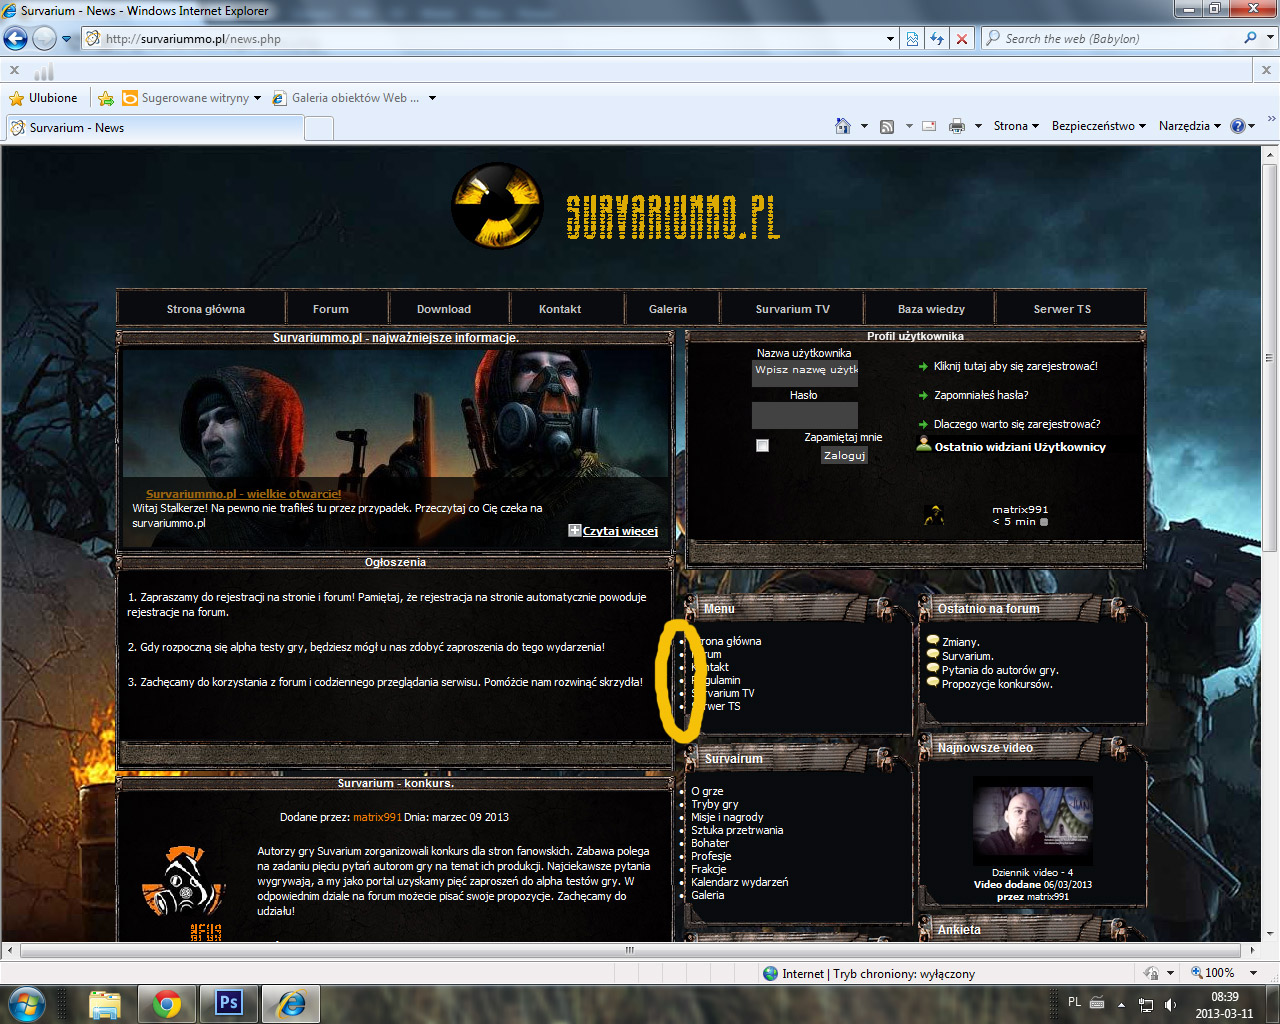Click the Home page icon in command bar

pyautogui.click(x=843, y=126)
